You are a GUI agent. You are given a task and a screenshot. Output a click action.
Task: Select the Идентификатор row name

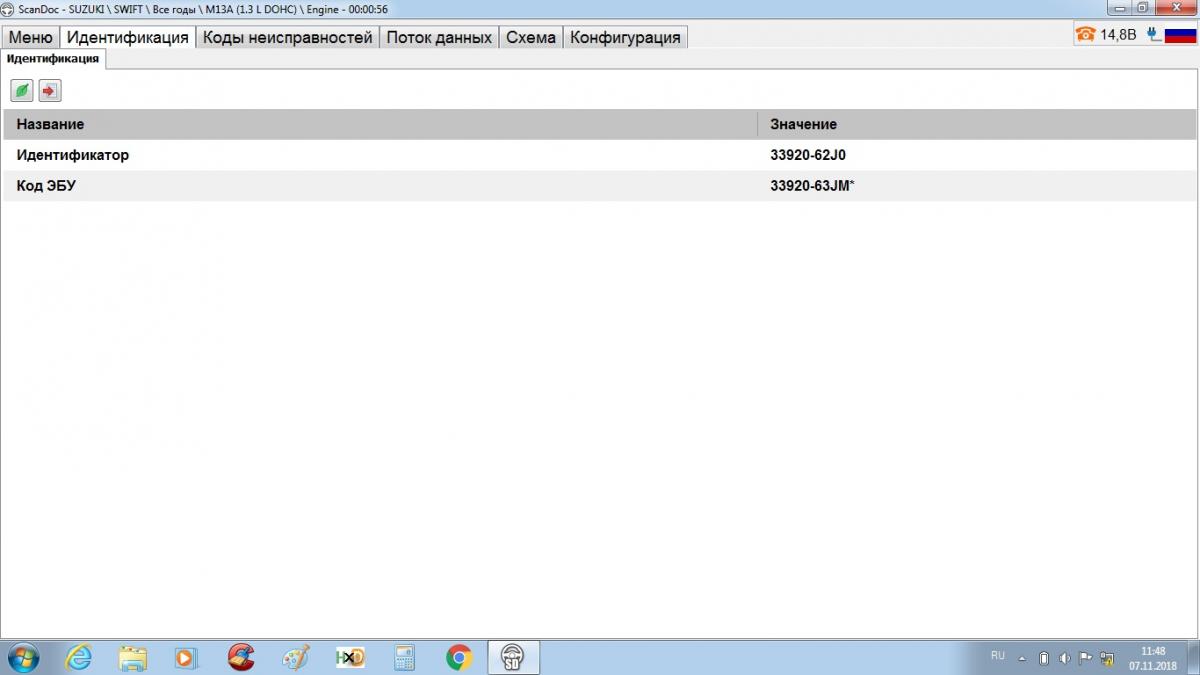coord(73,155)
